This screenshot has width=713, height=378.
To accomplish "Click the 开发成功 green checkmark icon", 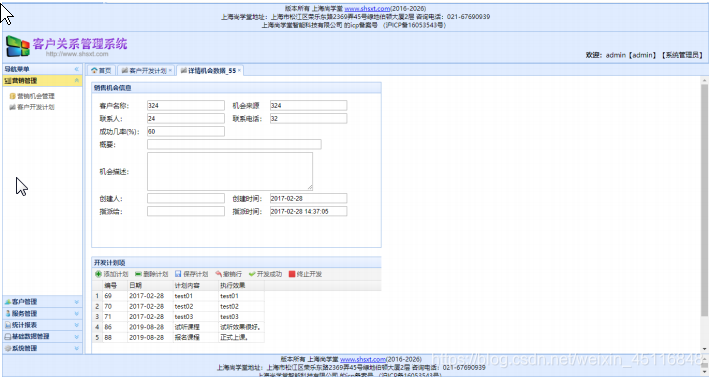I will tap(252, 274).
